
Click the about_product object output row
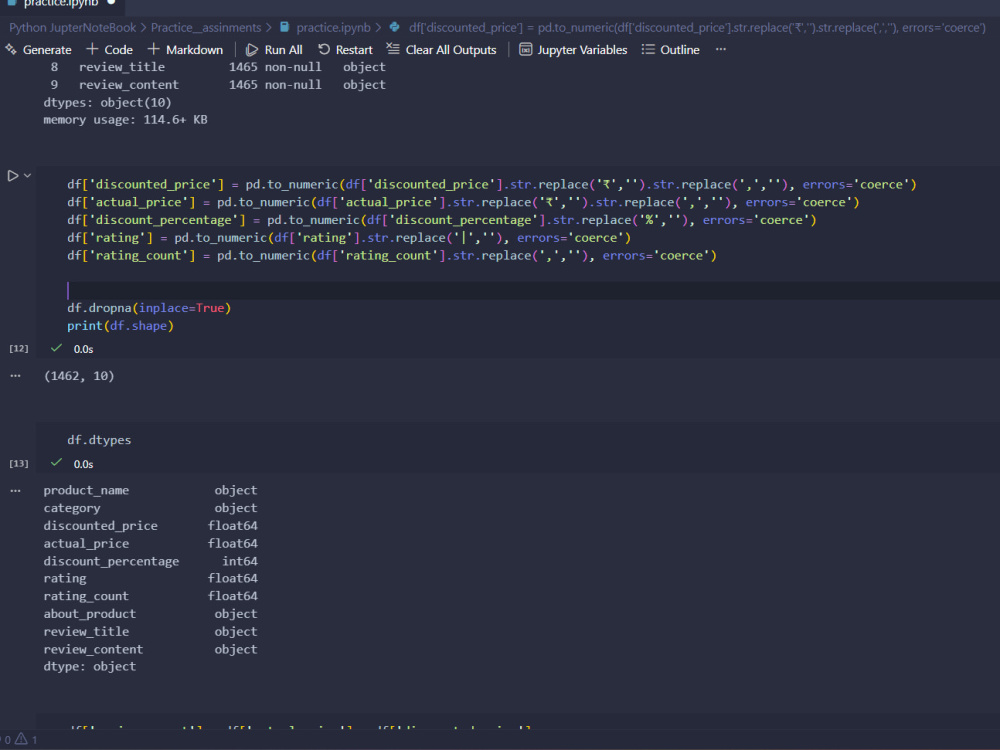(x=151, y=614)
